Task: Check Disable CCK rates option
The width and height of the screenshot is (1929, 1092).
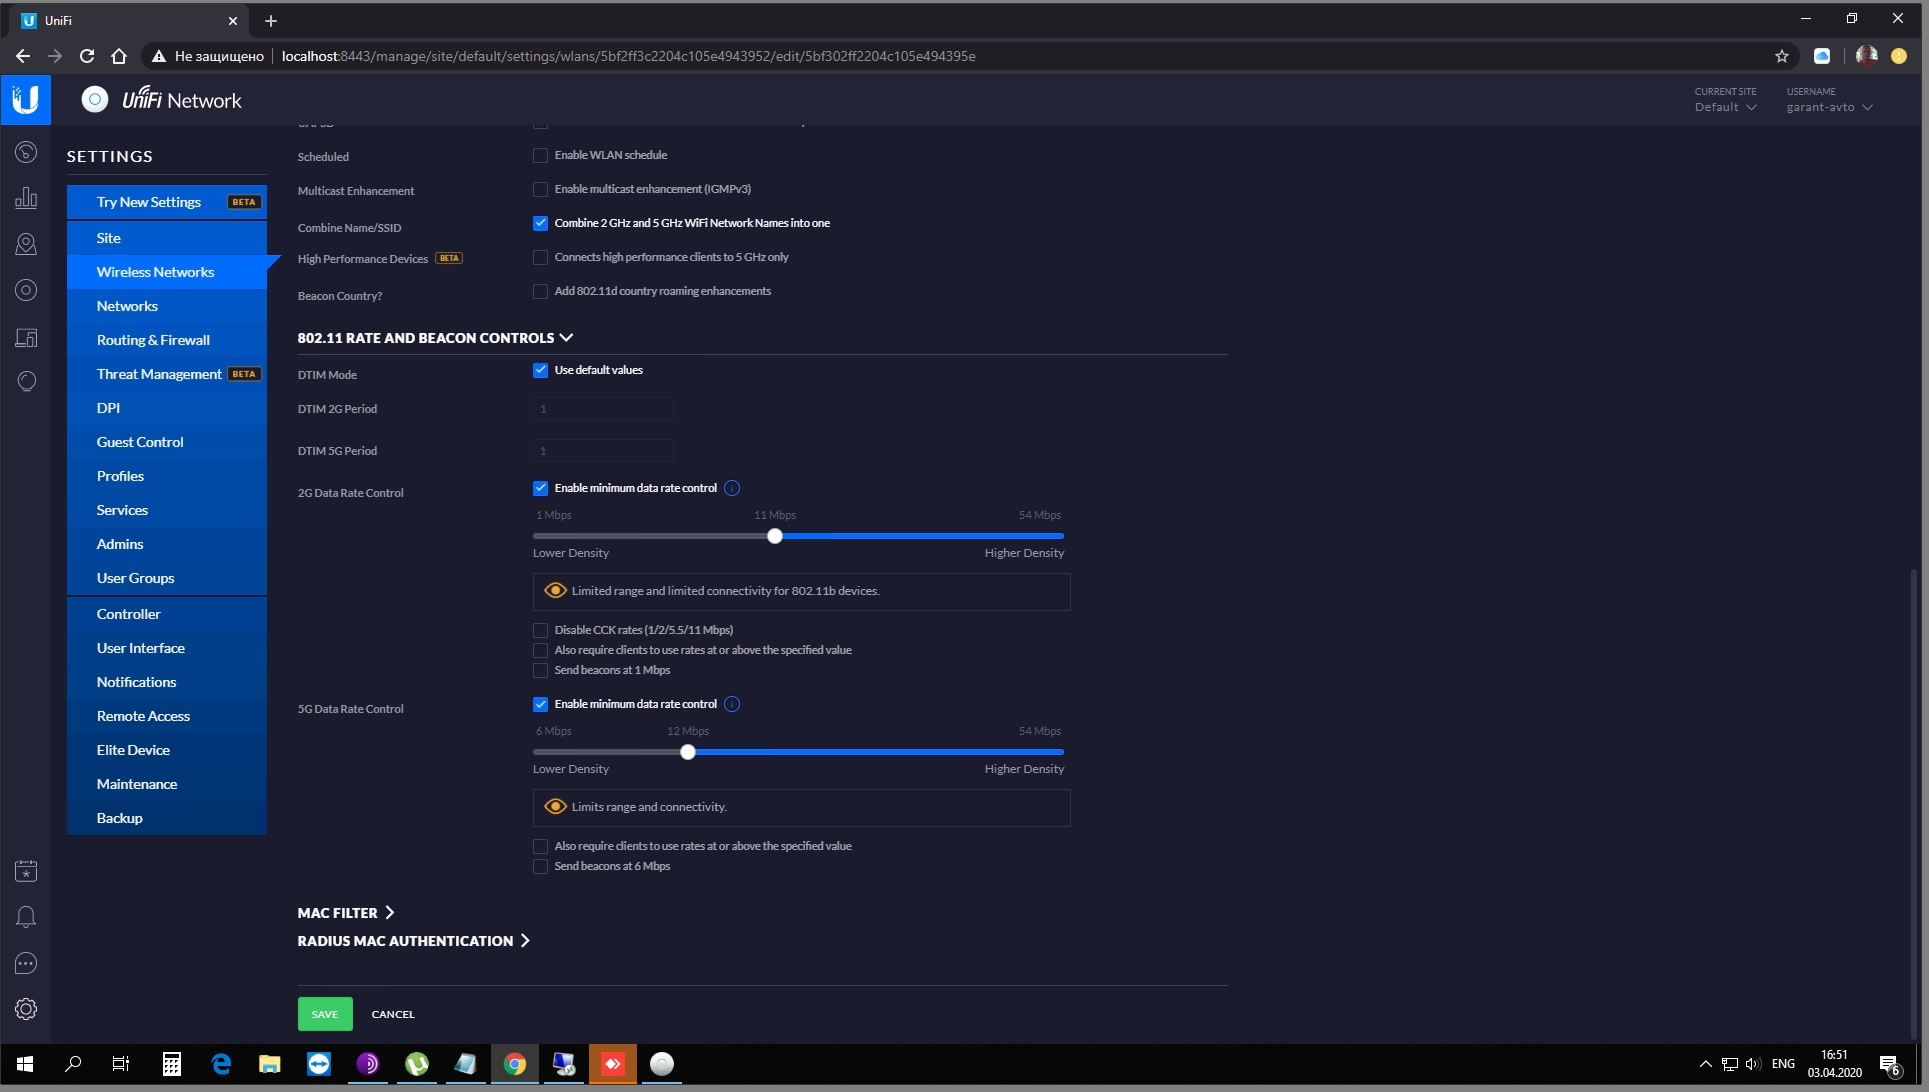Action: [x=540, y=630]
